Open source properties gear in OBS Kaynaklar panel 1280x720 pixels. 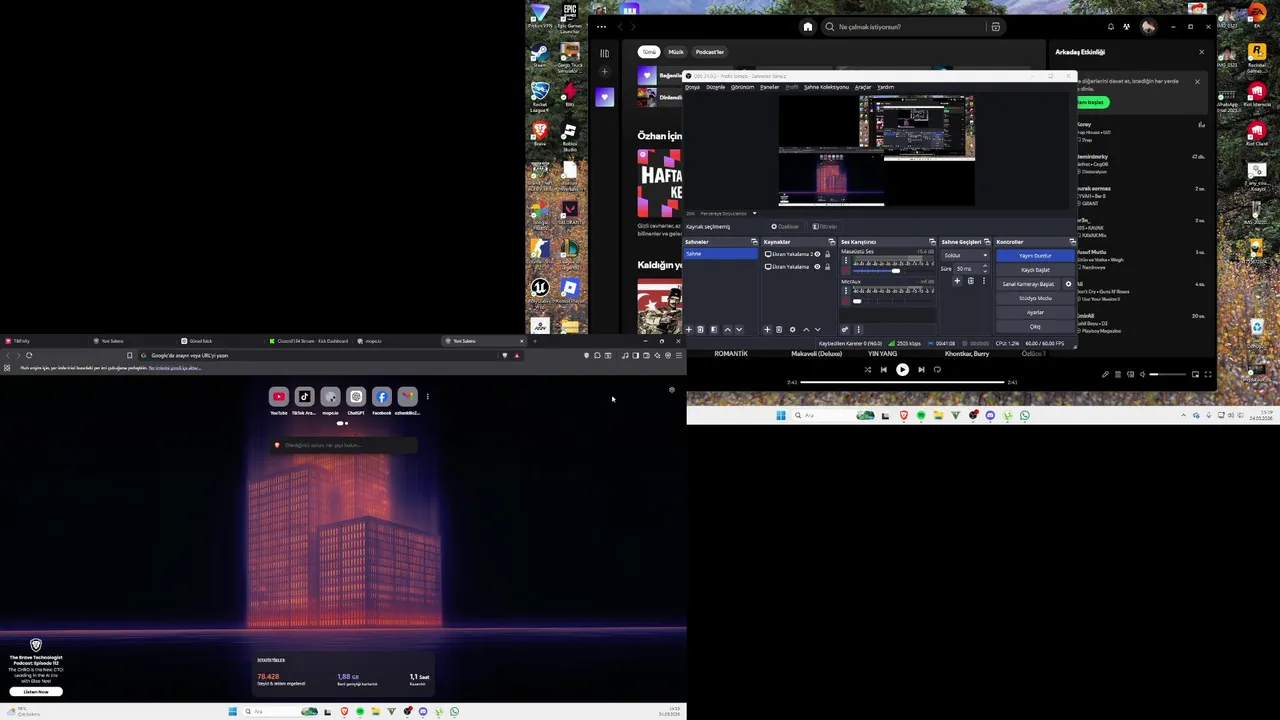792,329
